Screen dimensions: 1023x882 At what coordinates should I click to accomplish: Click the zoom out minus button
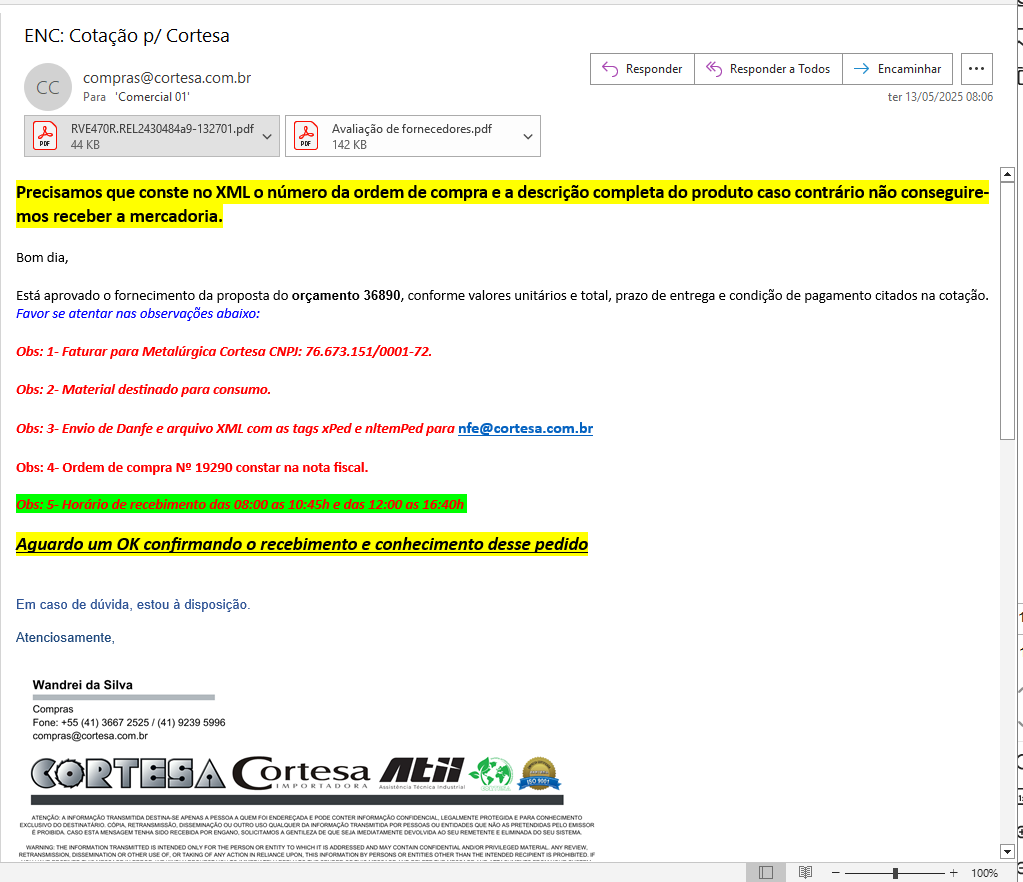pyautogui.click(x=835, y=872)
